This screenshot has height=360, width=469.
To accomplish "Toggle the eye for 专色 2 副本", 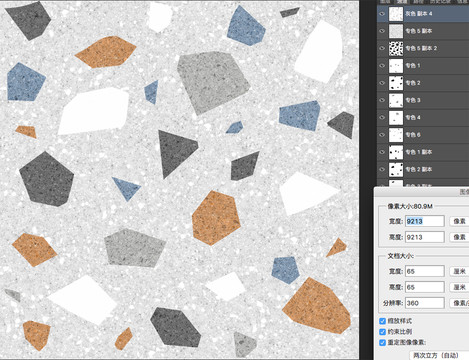I will point(382,169).
